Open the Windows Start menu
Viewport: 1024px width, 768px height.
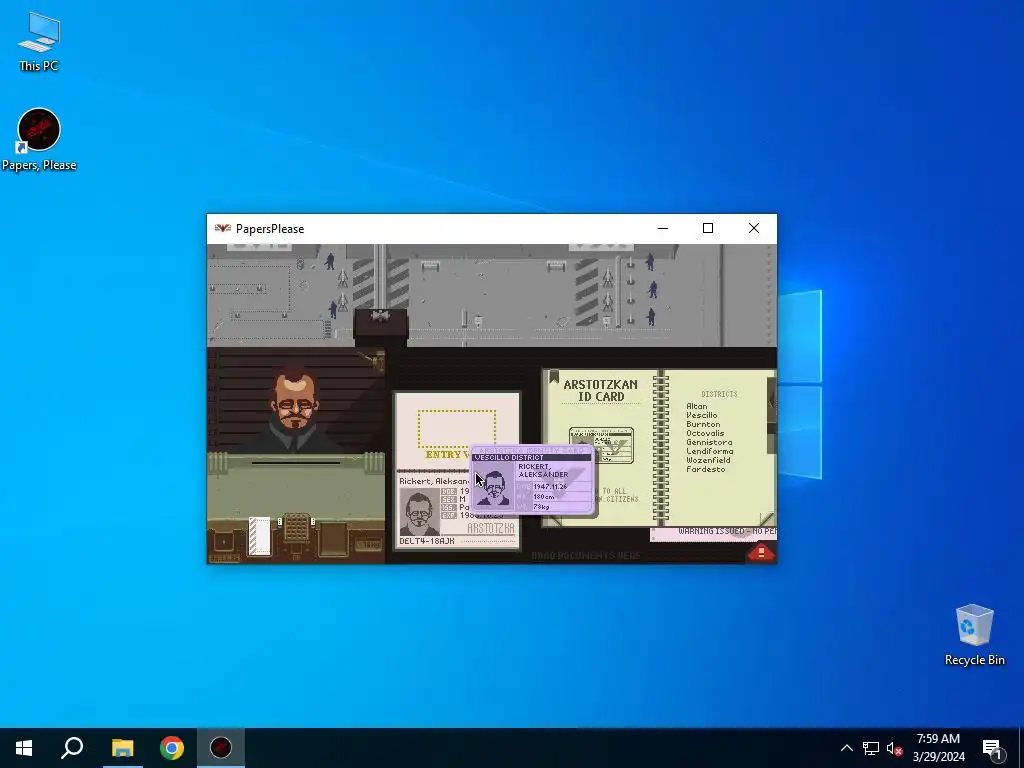tap(24, 748)
